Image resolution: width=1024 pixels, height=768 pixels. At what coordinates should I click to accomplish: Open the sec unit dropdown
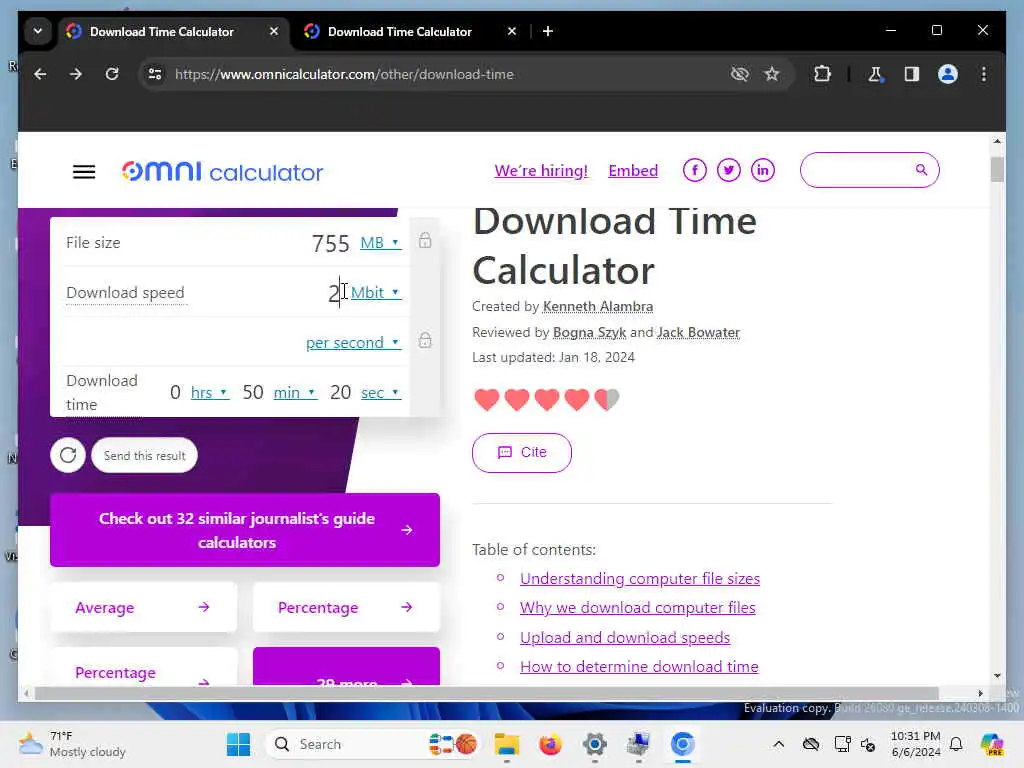coord(381,392)
